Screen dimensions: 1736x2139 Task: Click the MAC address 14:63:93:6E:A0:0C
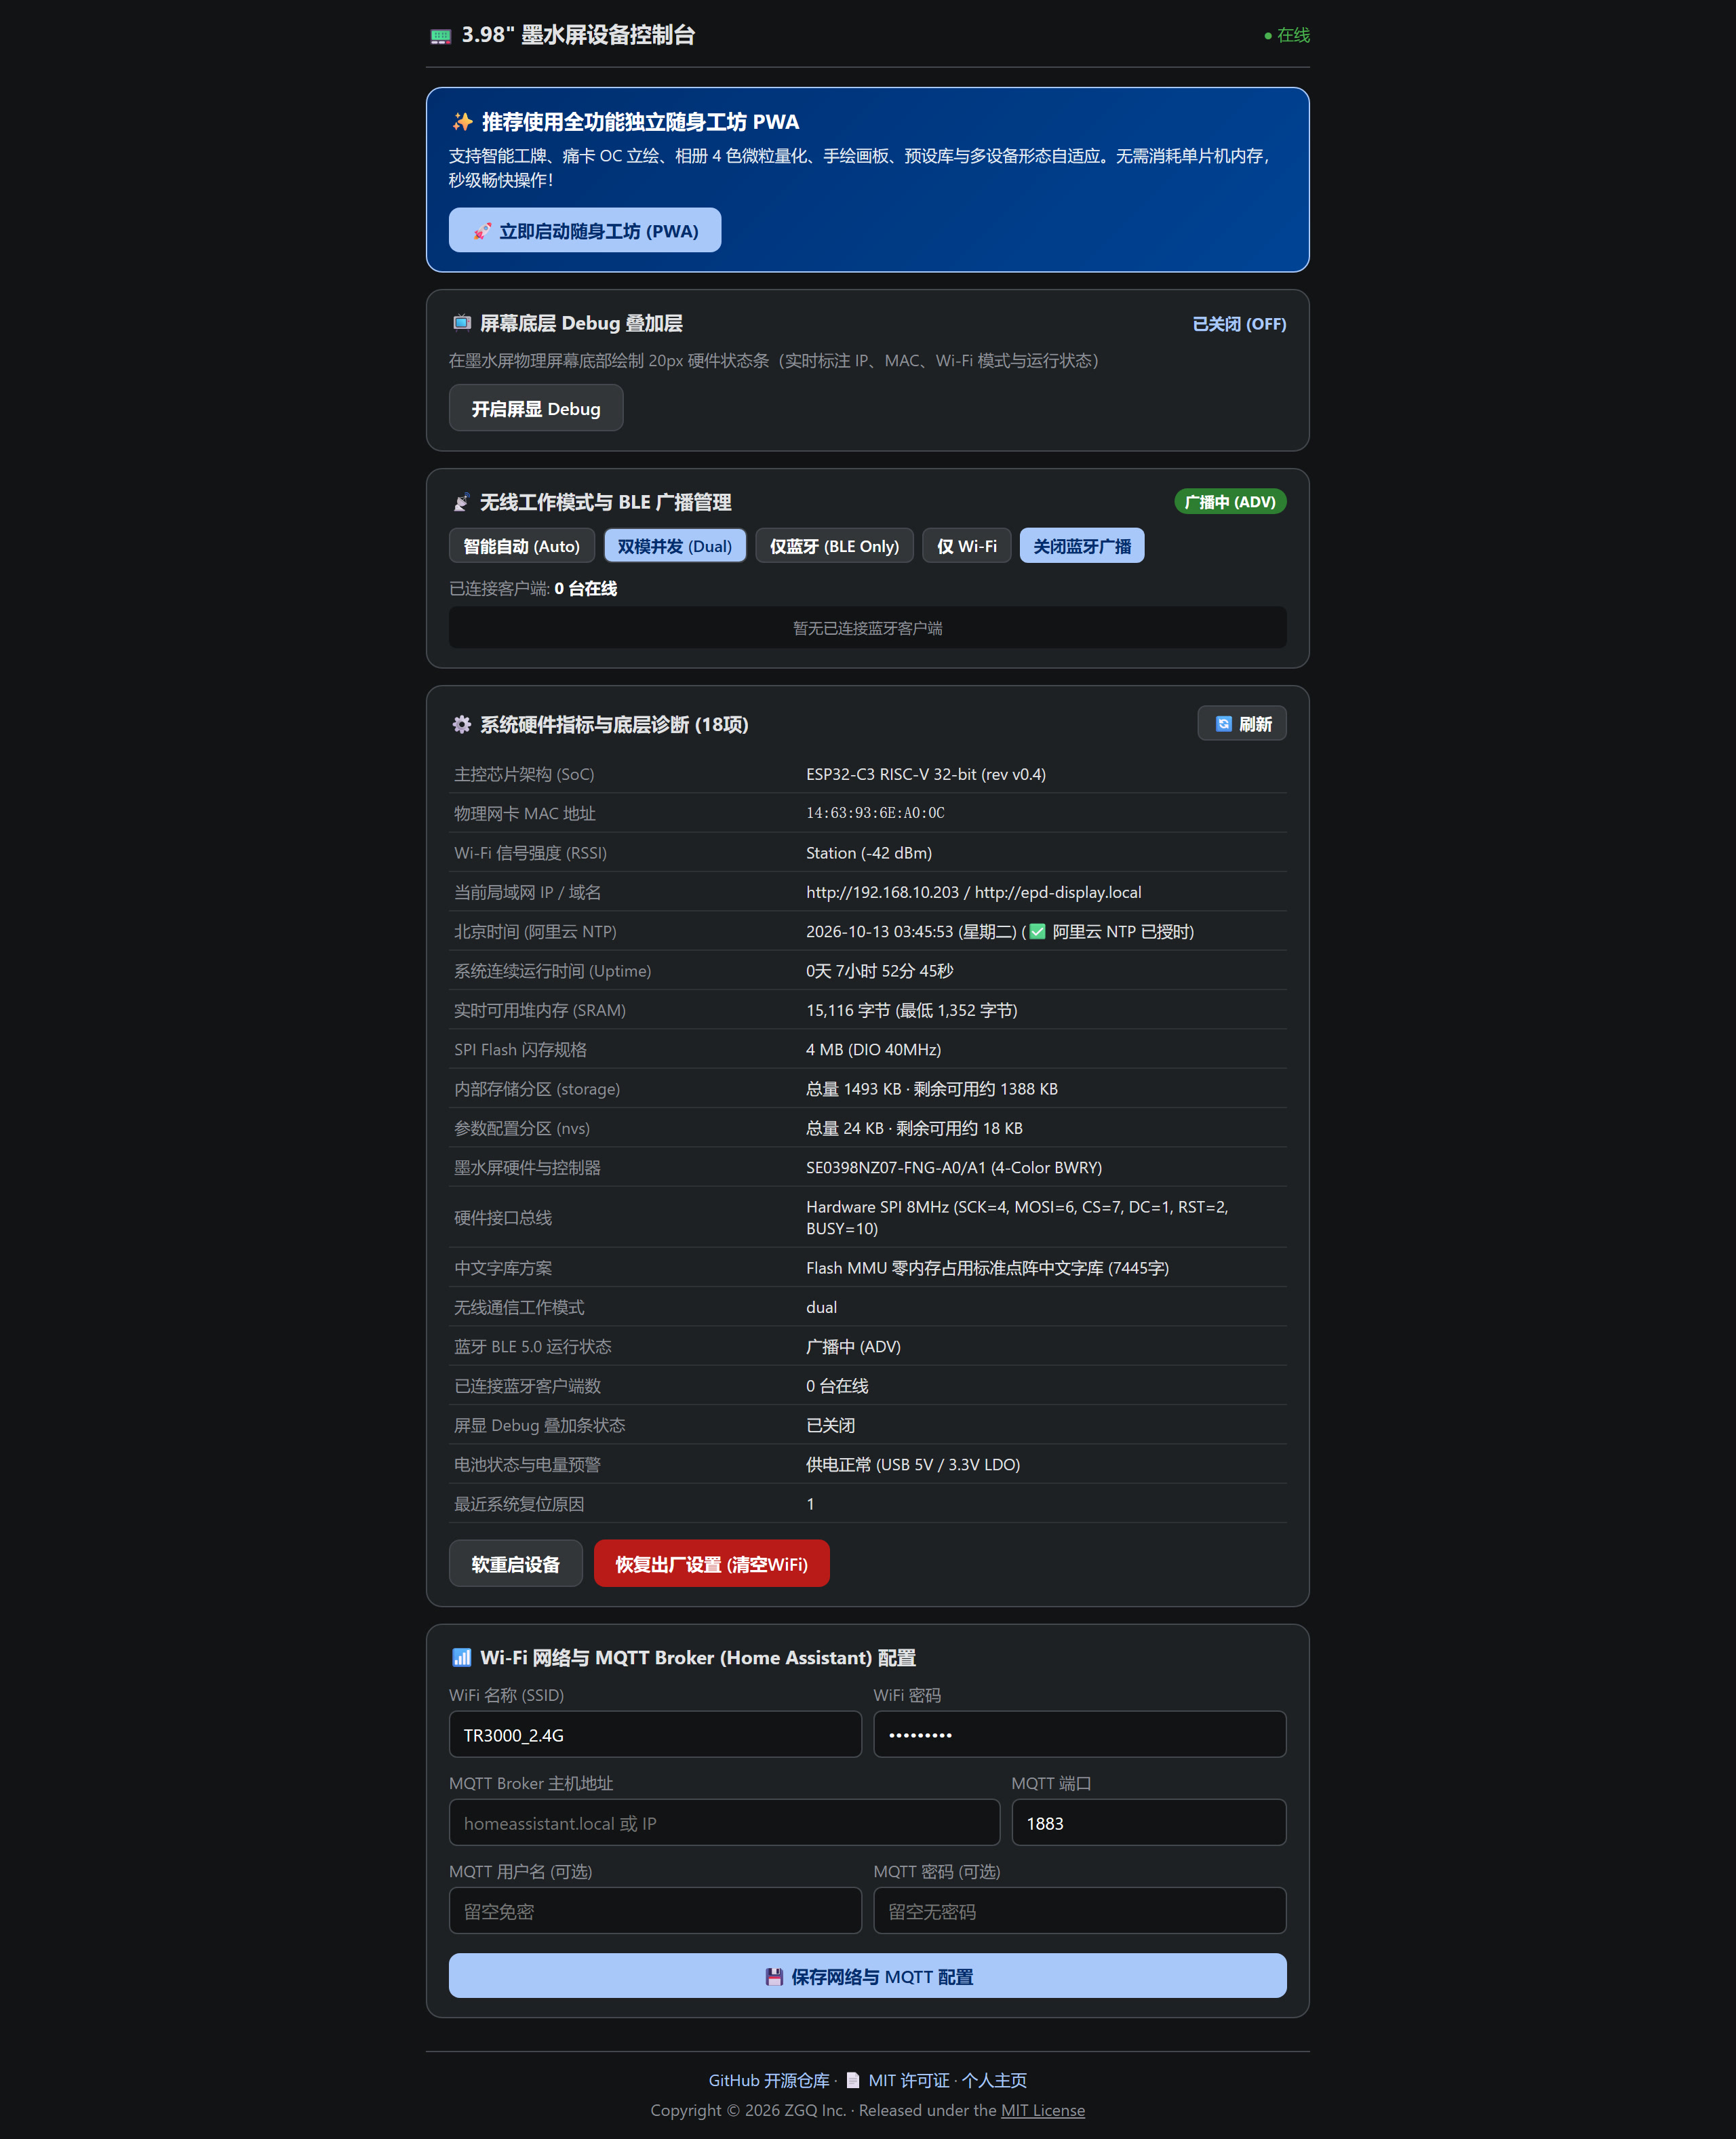pos(875,813)
